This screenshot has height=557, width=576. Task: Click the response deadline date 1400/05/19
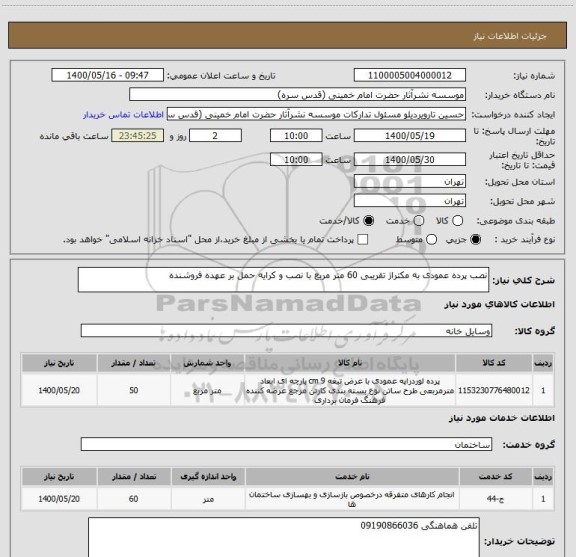(410, 136)
